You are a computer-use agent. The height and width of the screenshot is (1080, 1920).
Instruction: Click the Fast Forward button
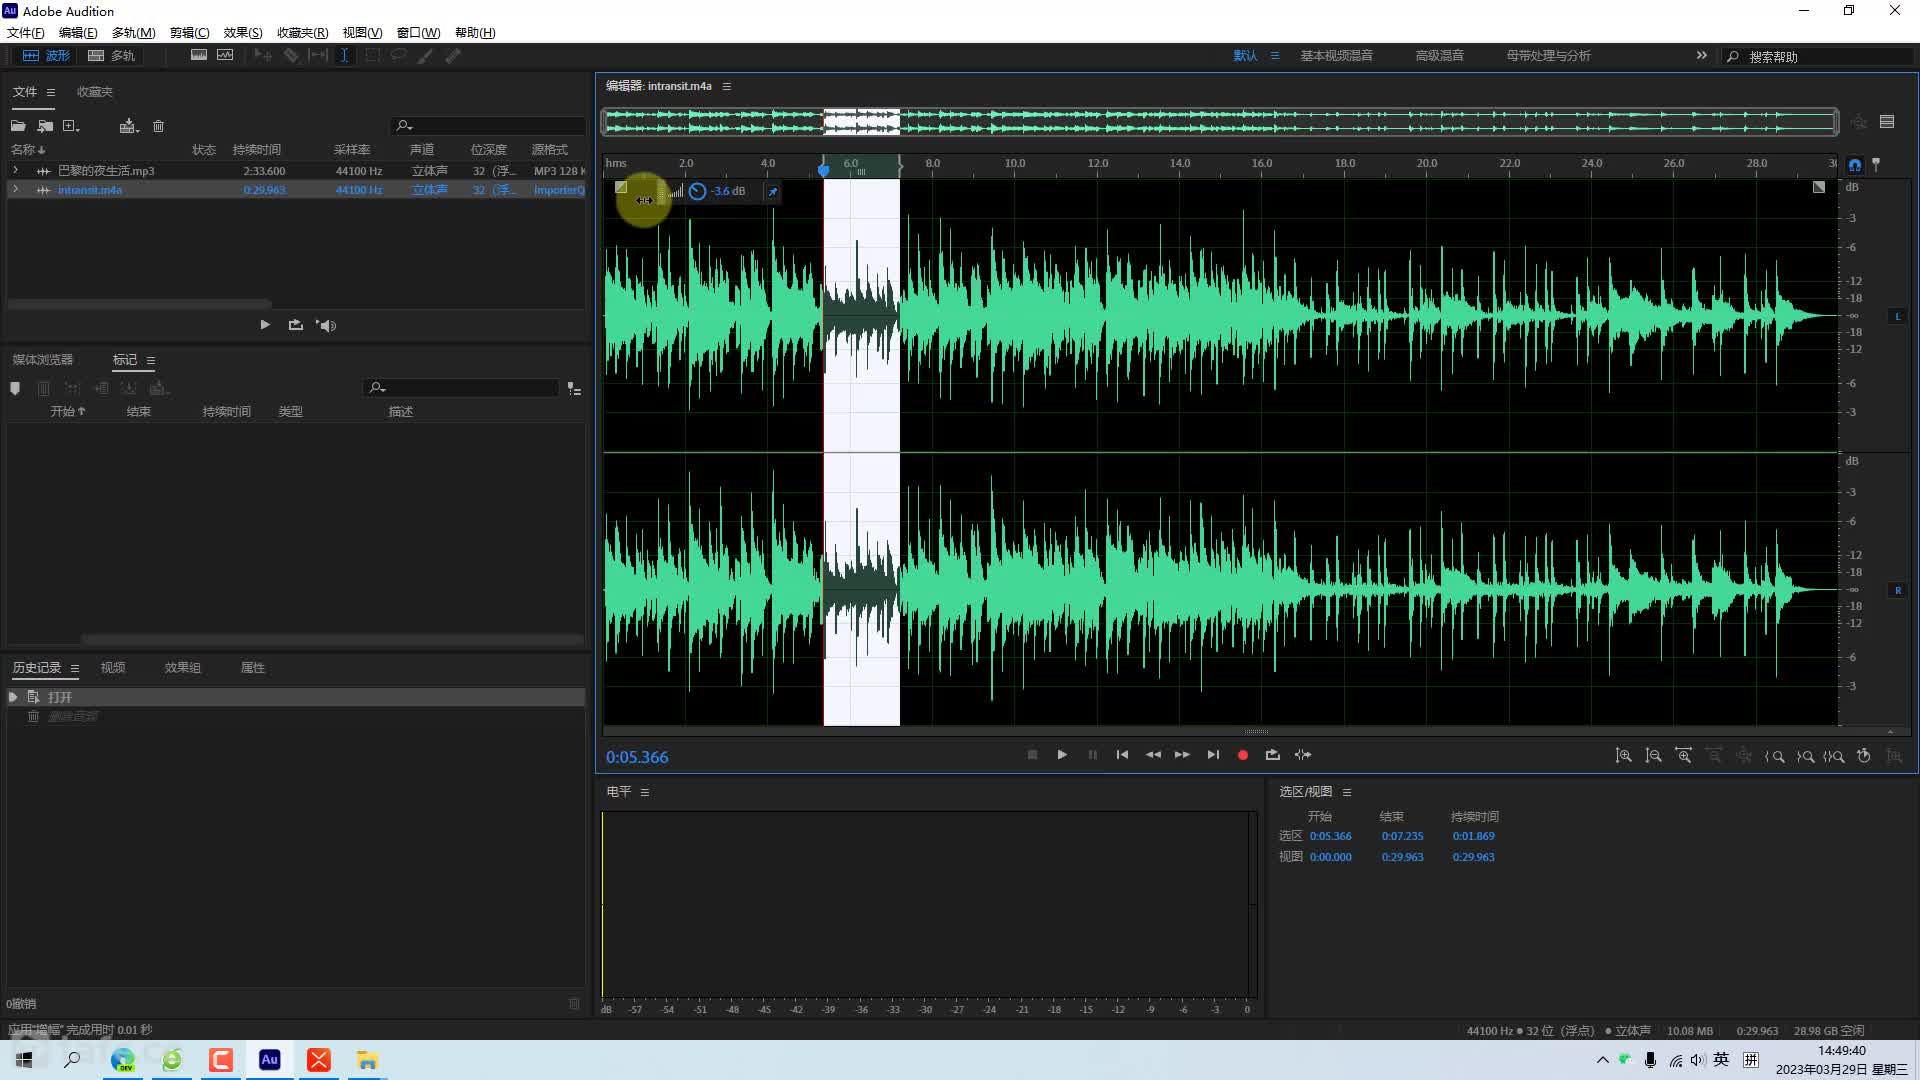click(1182, 755)
